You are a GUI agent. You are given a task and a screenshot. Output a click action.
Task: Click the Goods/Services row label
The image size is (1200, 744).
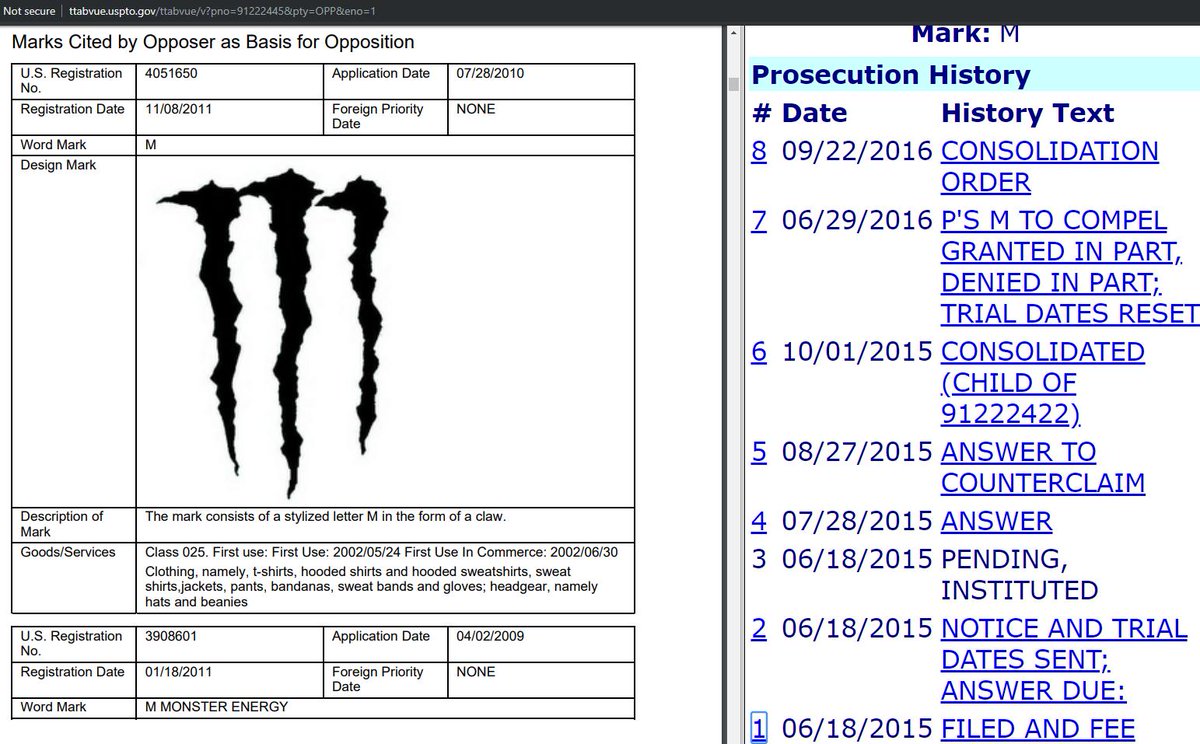point(68,552)
